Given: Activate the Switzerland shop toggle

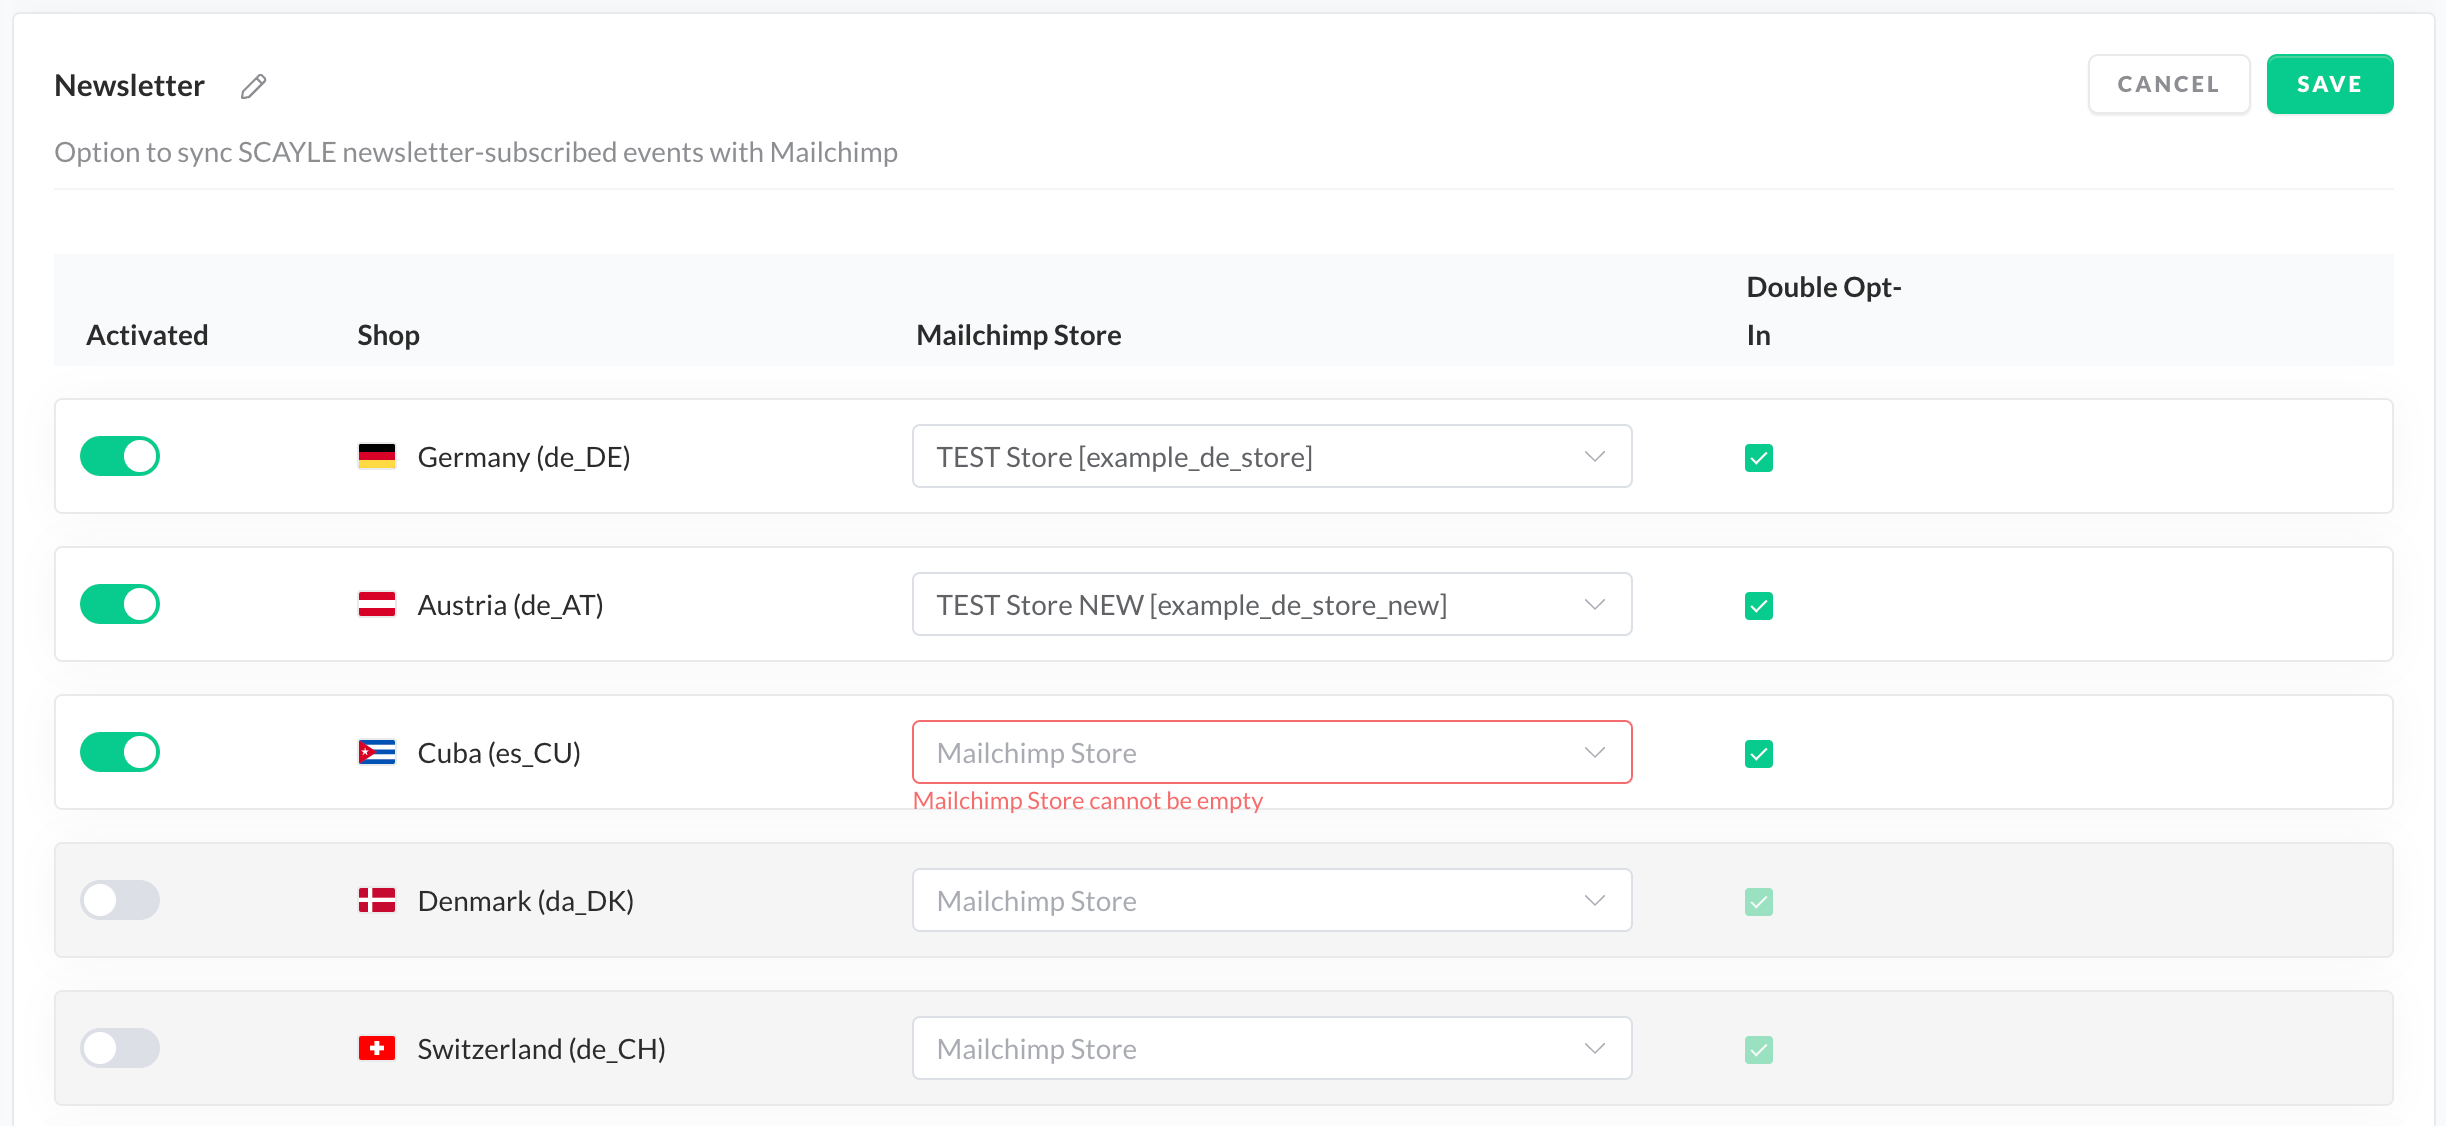Looking at the screenshot, I should point(120,1048).
